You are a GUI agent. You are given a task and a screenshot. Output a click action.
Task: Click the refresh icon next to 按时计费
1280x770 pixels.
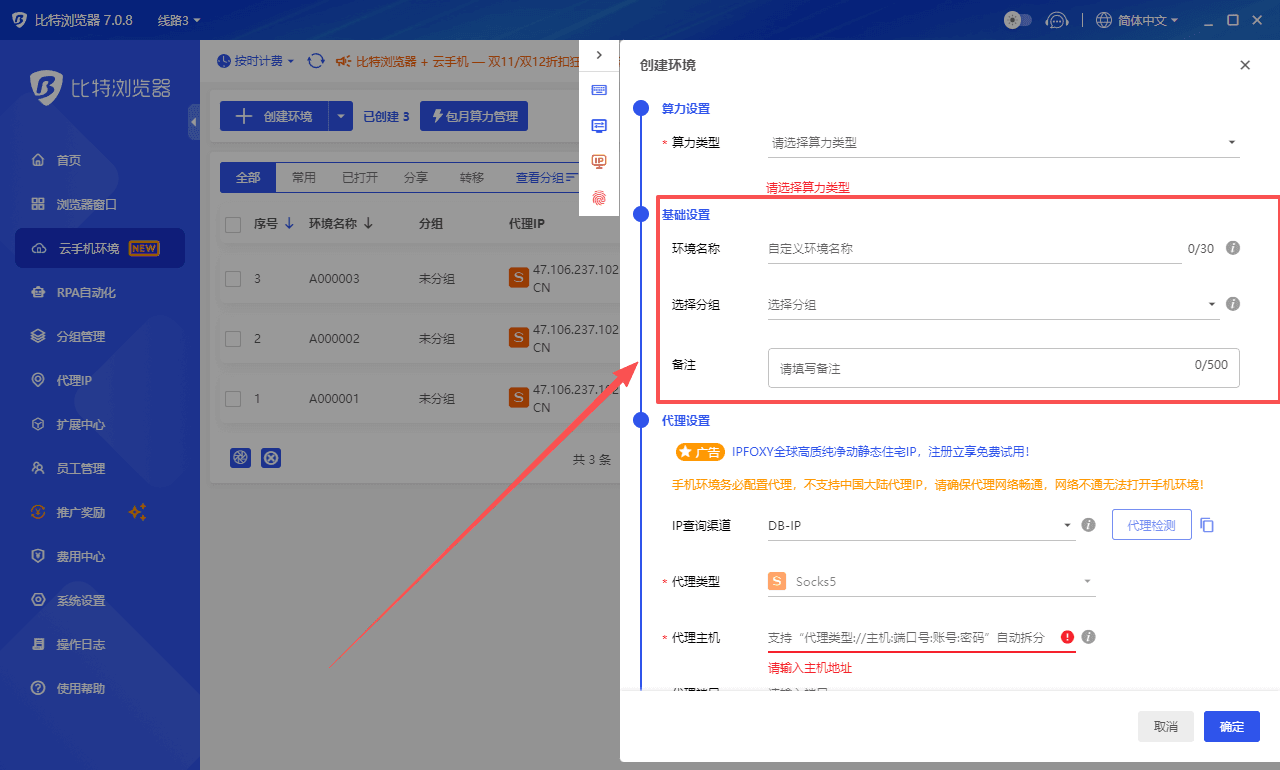coord(316,60)
